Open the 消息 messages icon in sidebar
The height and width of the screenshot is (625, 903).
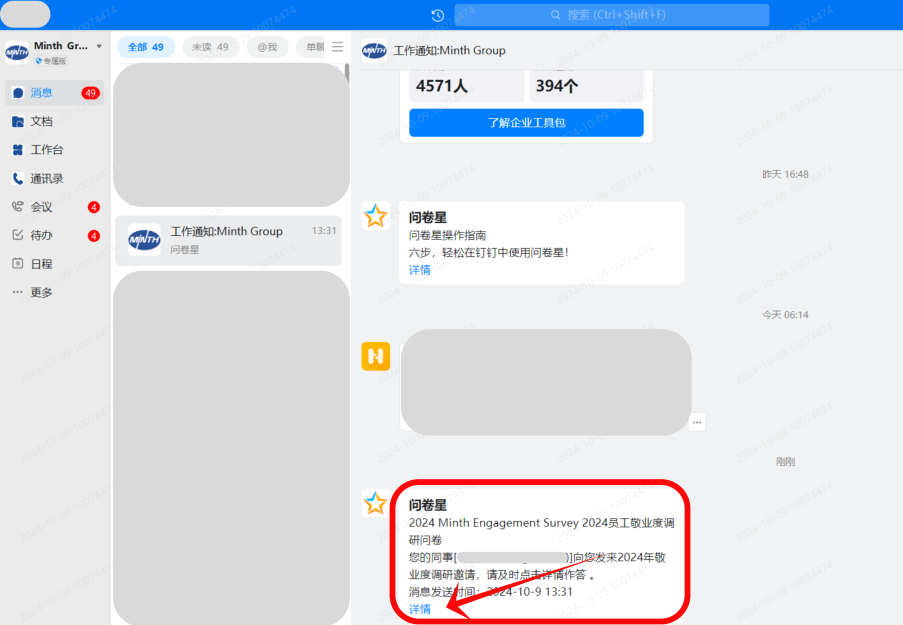pyautogui.click(x=18, y=93)
